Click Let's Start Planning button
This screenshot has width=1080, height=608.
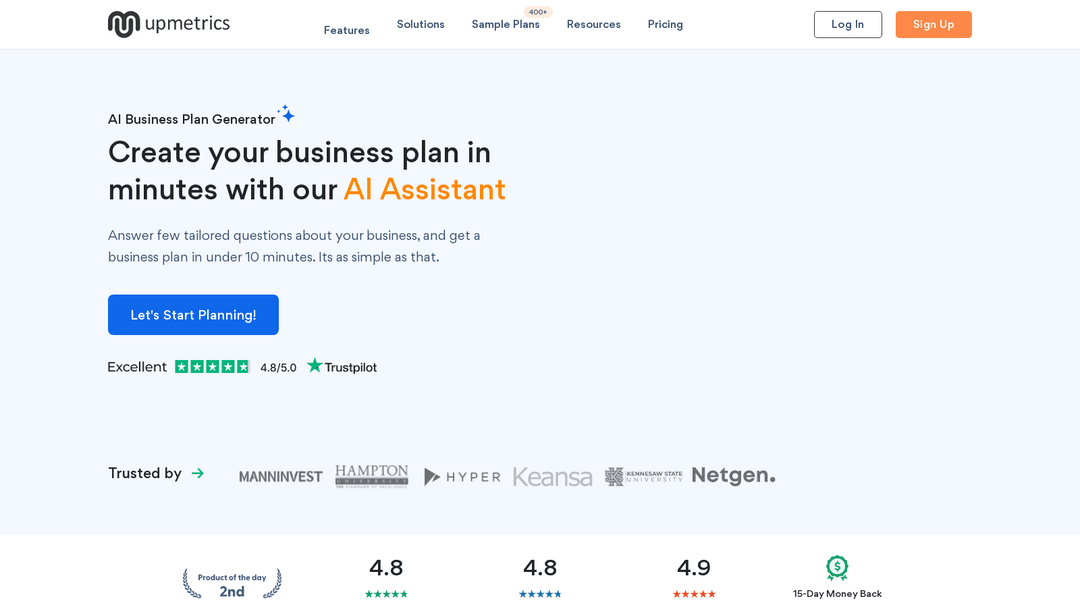pyautogui.click(x=193, y=315)
